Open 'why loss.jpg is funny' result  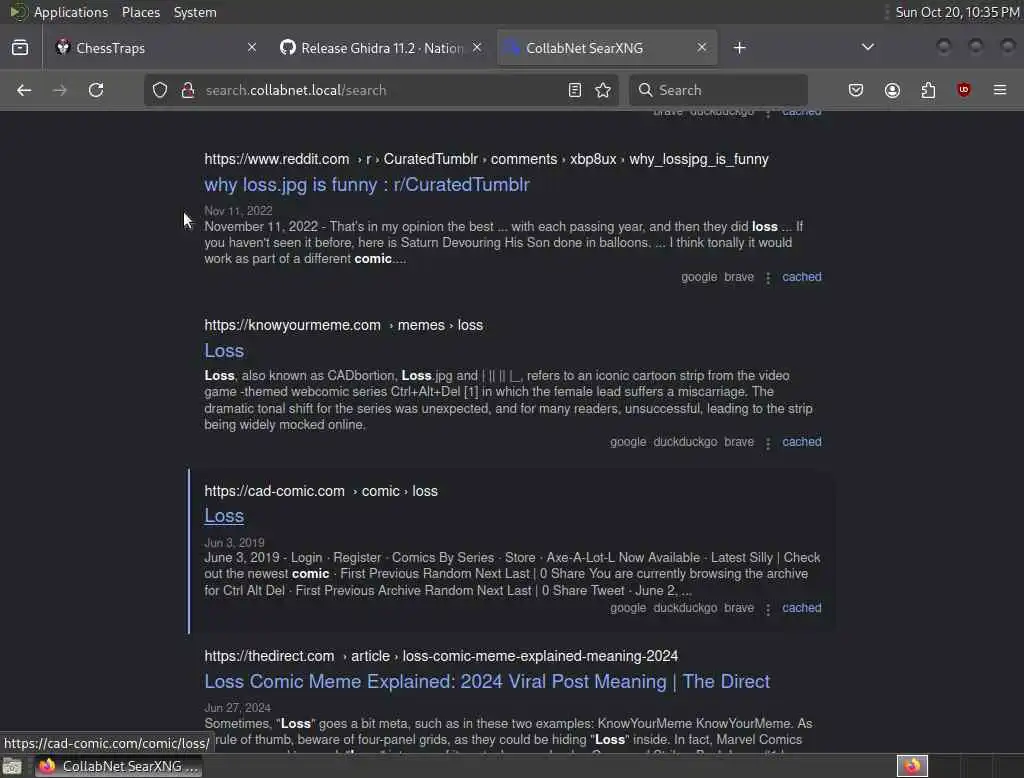click(366, 185)
